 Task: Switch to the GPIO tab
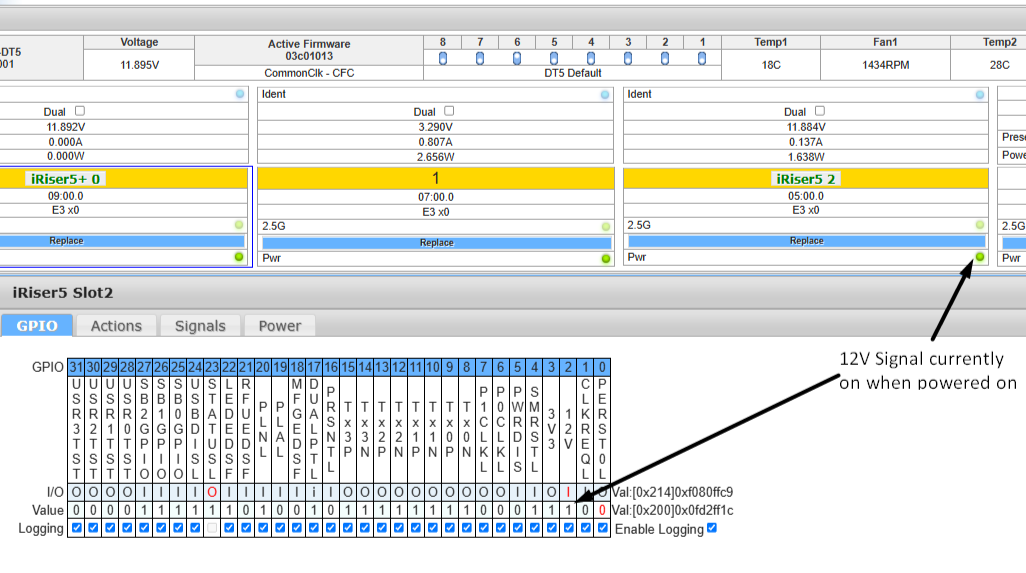37,326
